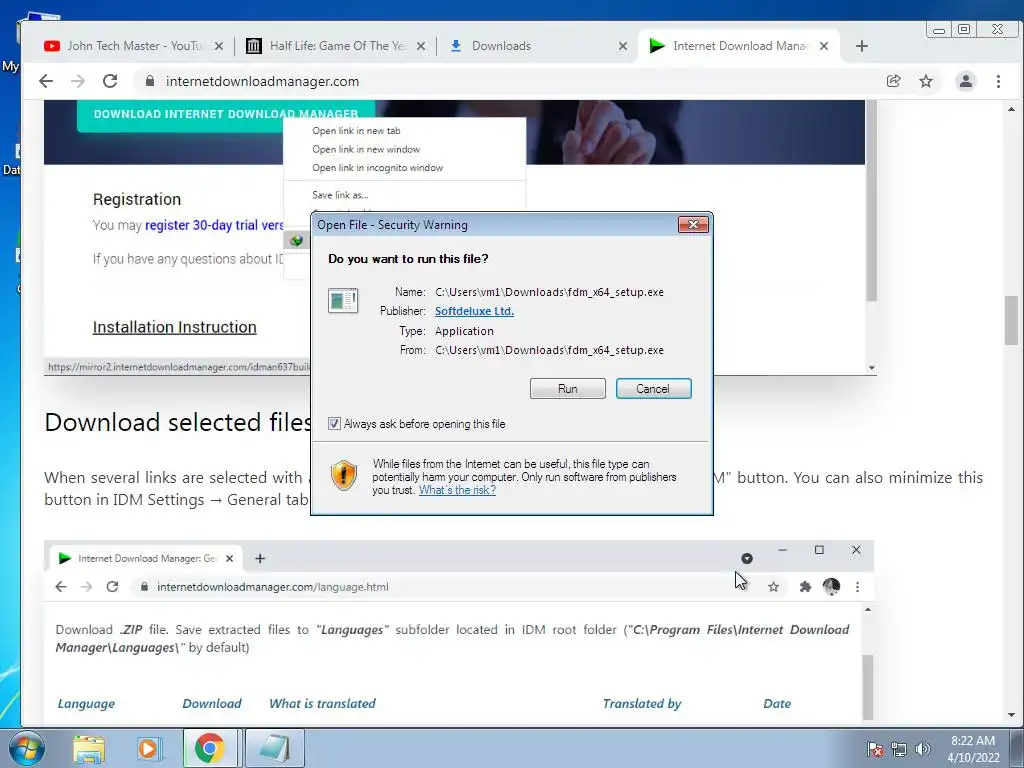The height and width of the screenshot is (768, 1024).
Task: Choose Open link in new tab
Action: tap(356, 131)
